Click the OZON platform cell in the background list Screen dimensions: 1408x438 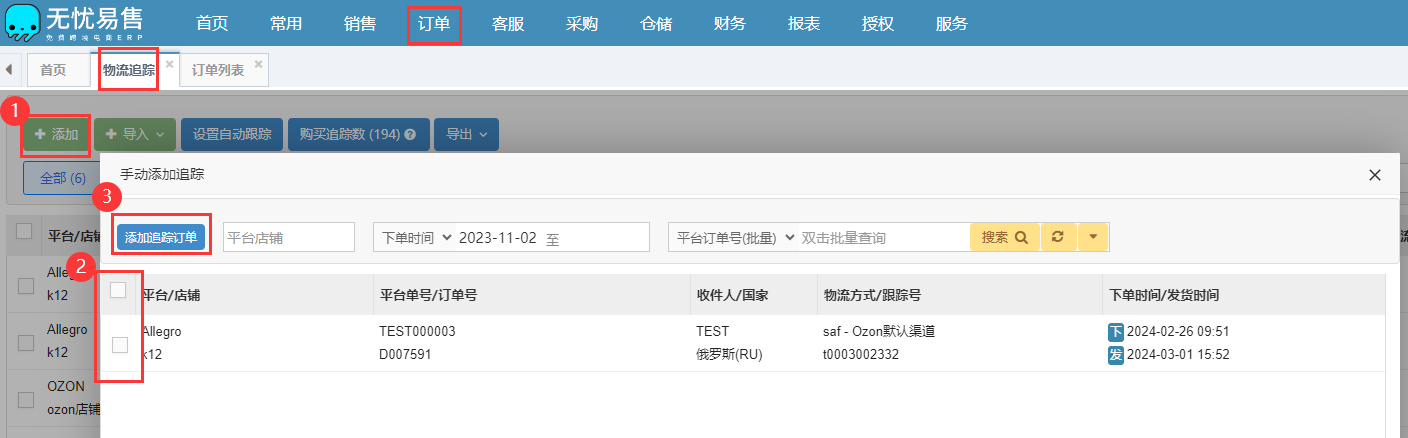tap(66, 386)
